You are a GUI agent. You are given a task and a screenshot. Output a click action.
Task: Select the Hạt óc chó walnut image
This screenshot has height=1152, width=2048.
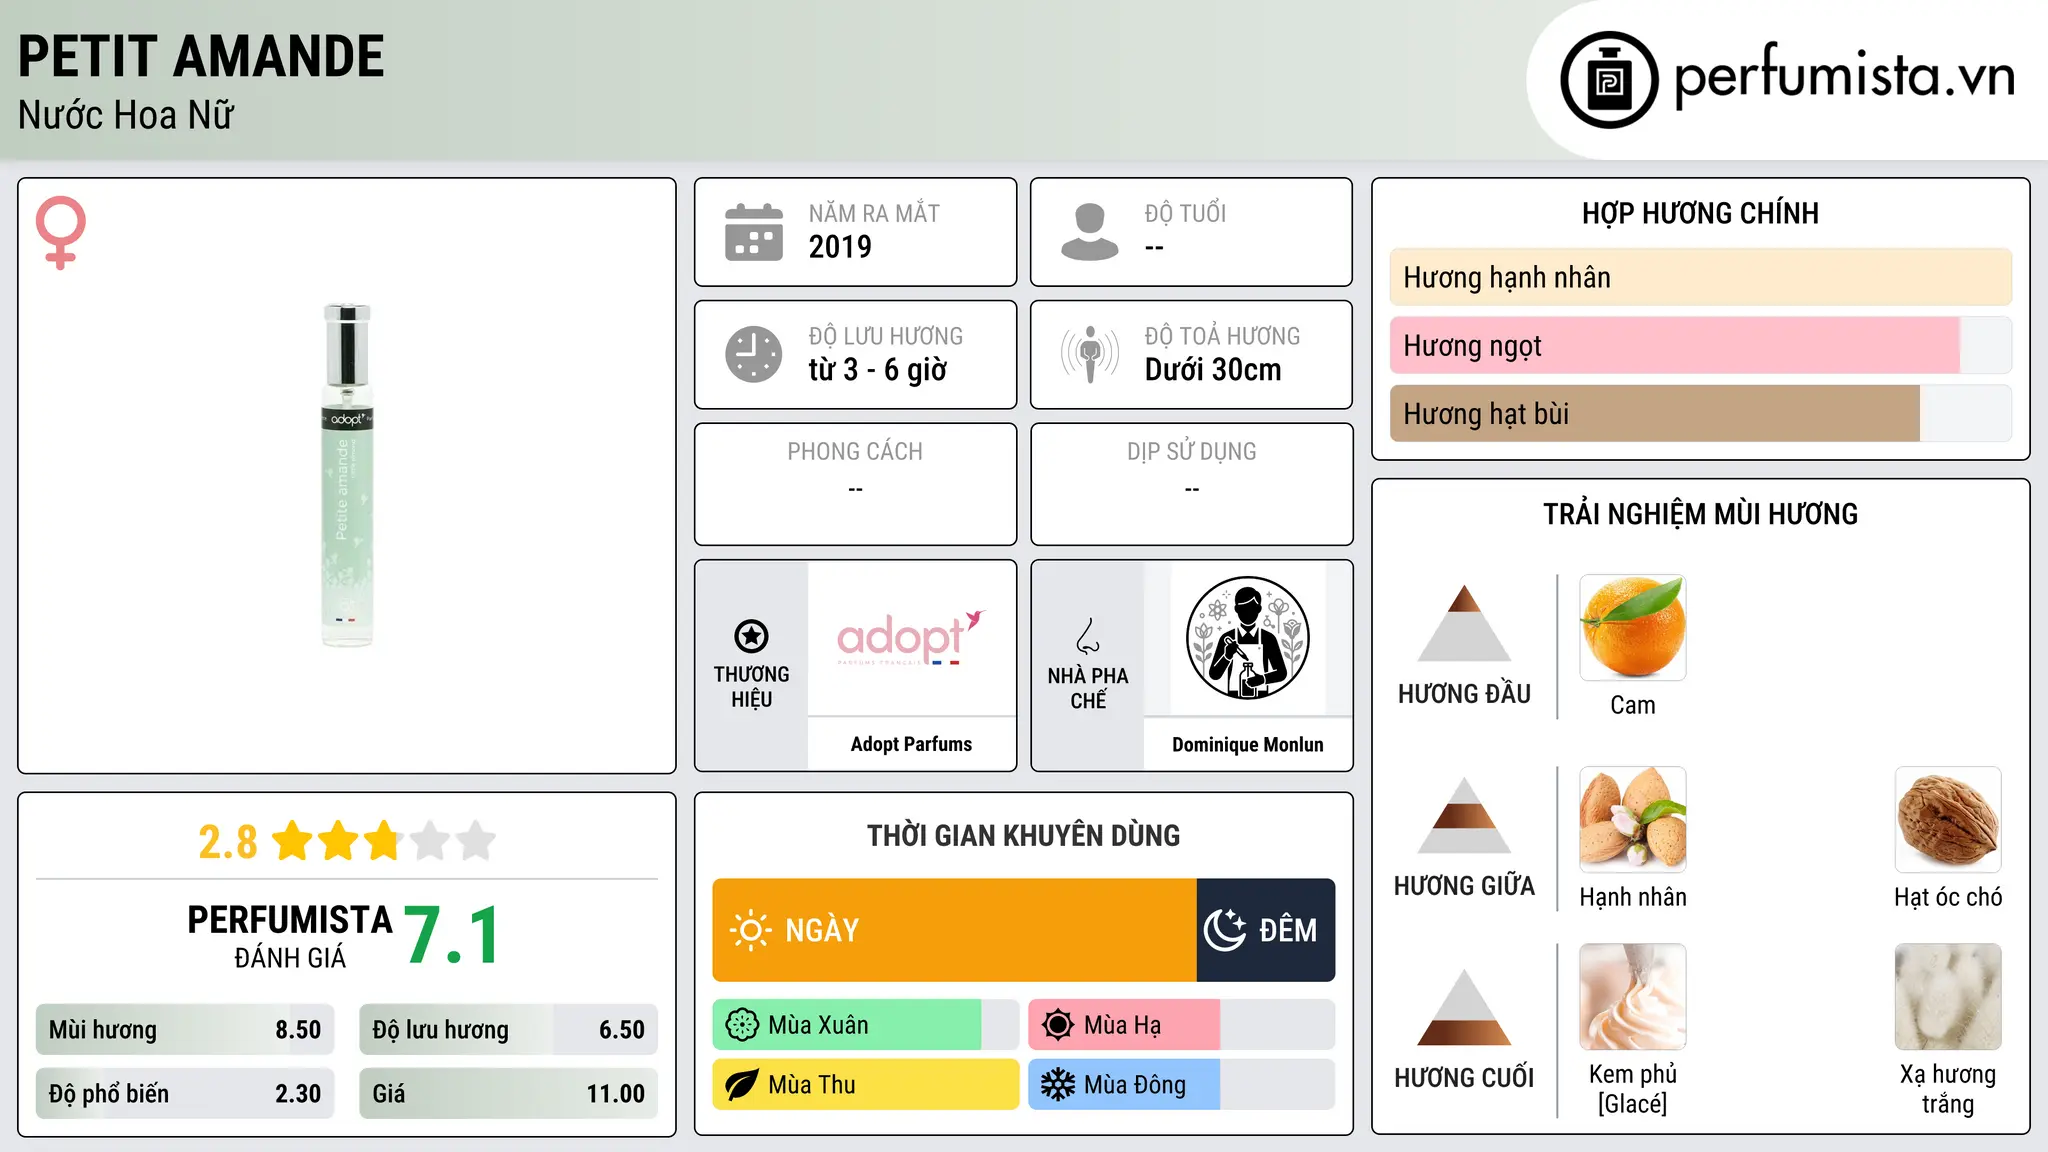[1948, 820]
